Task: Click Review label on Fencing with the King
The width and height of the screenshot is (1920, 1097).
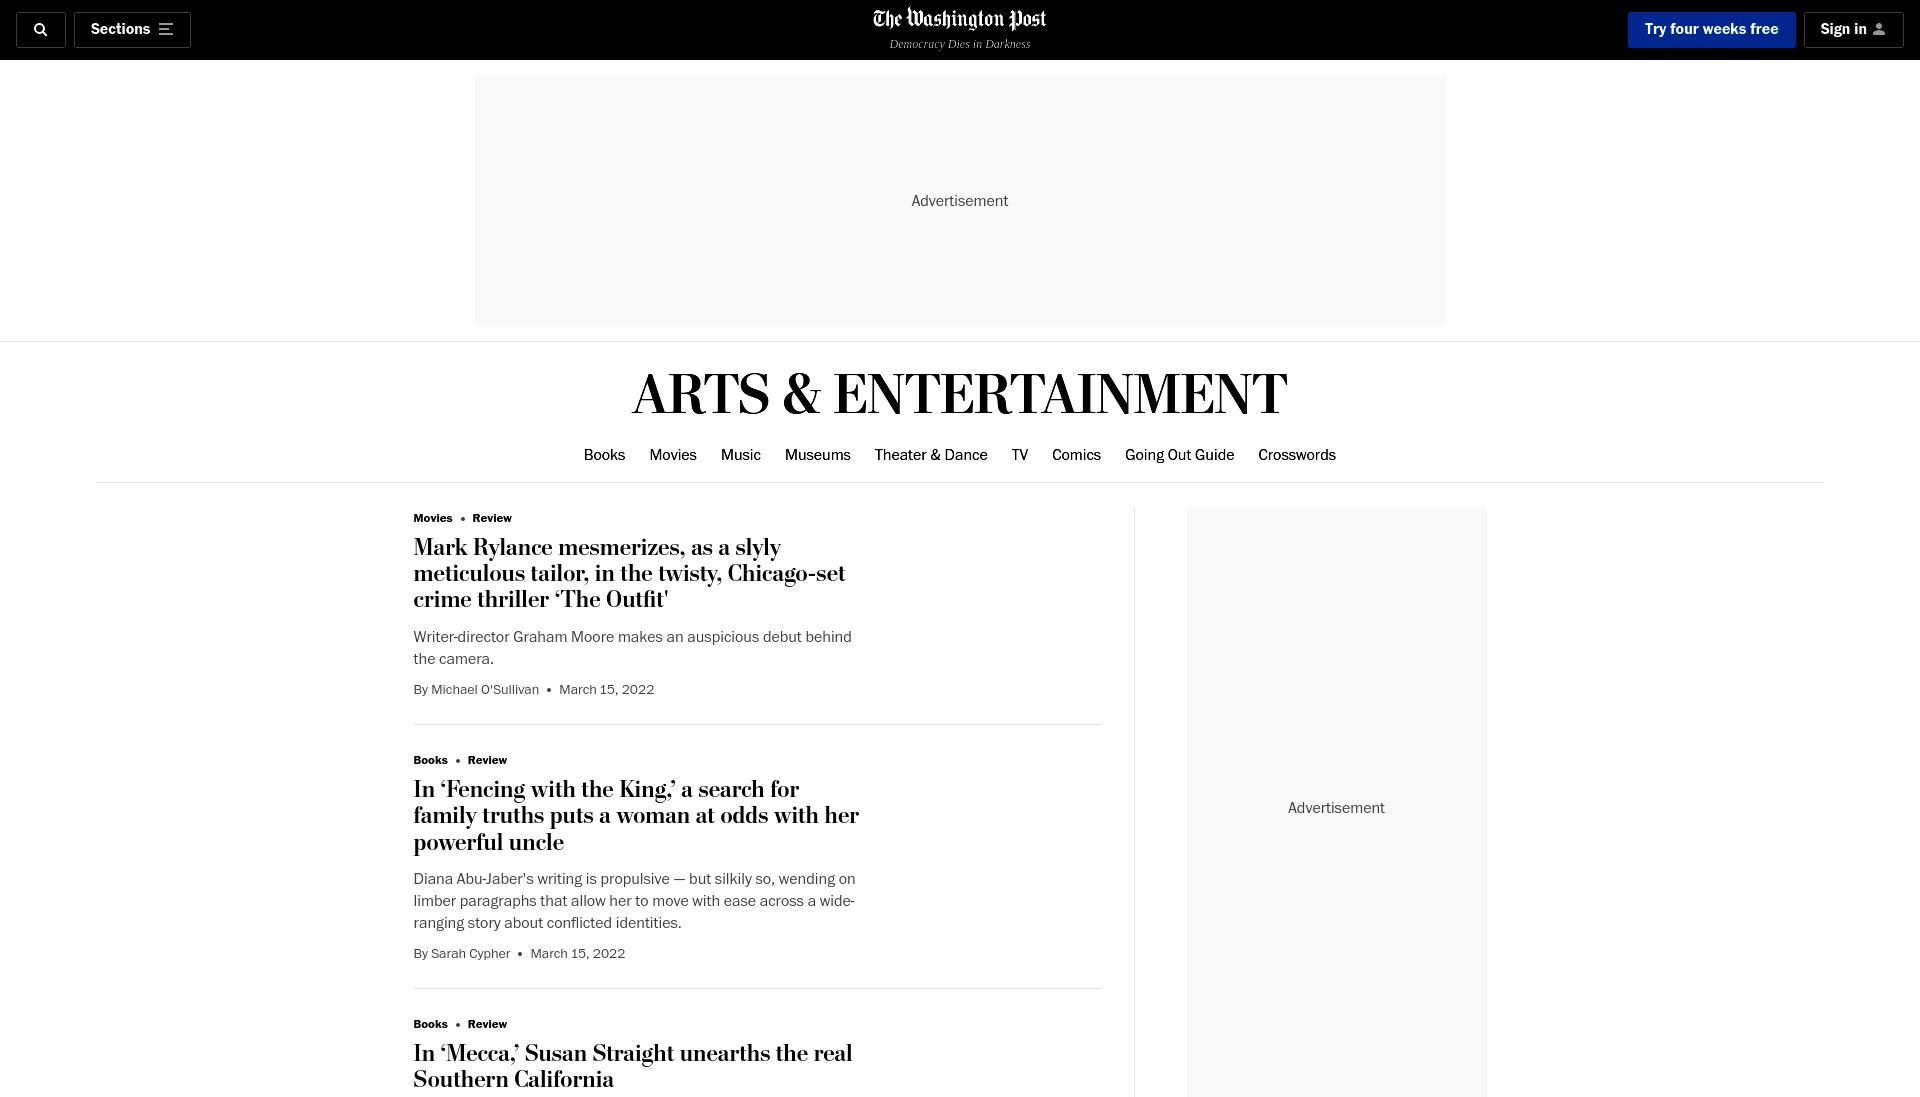Action: coord(487,760)
